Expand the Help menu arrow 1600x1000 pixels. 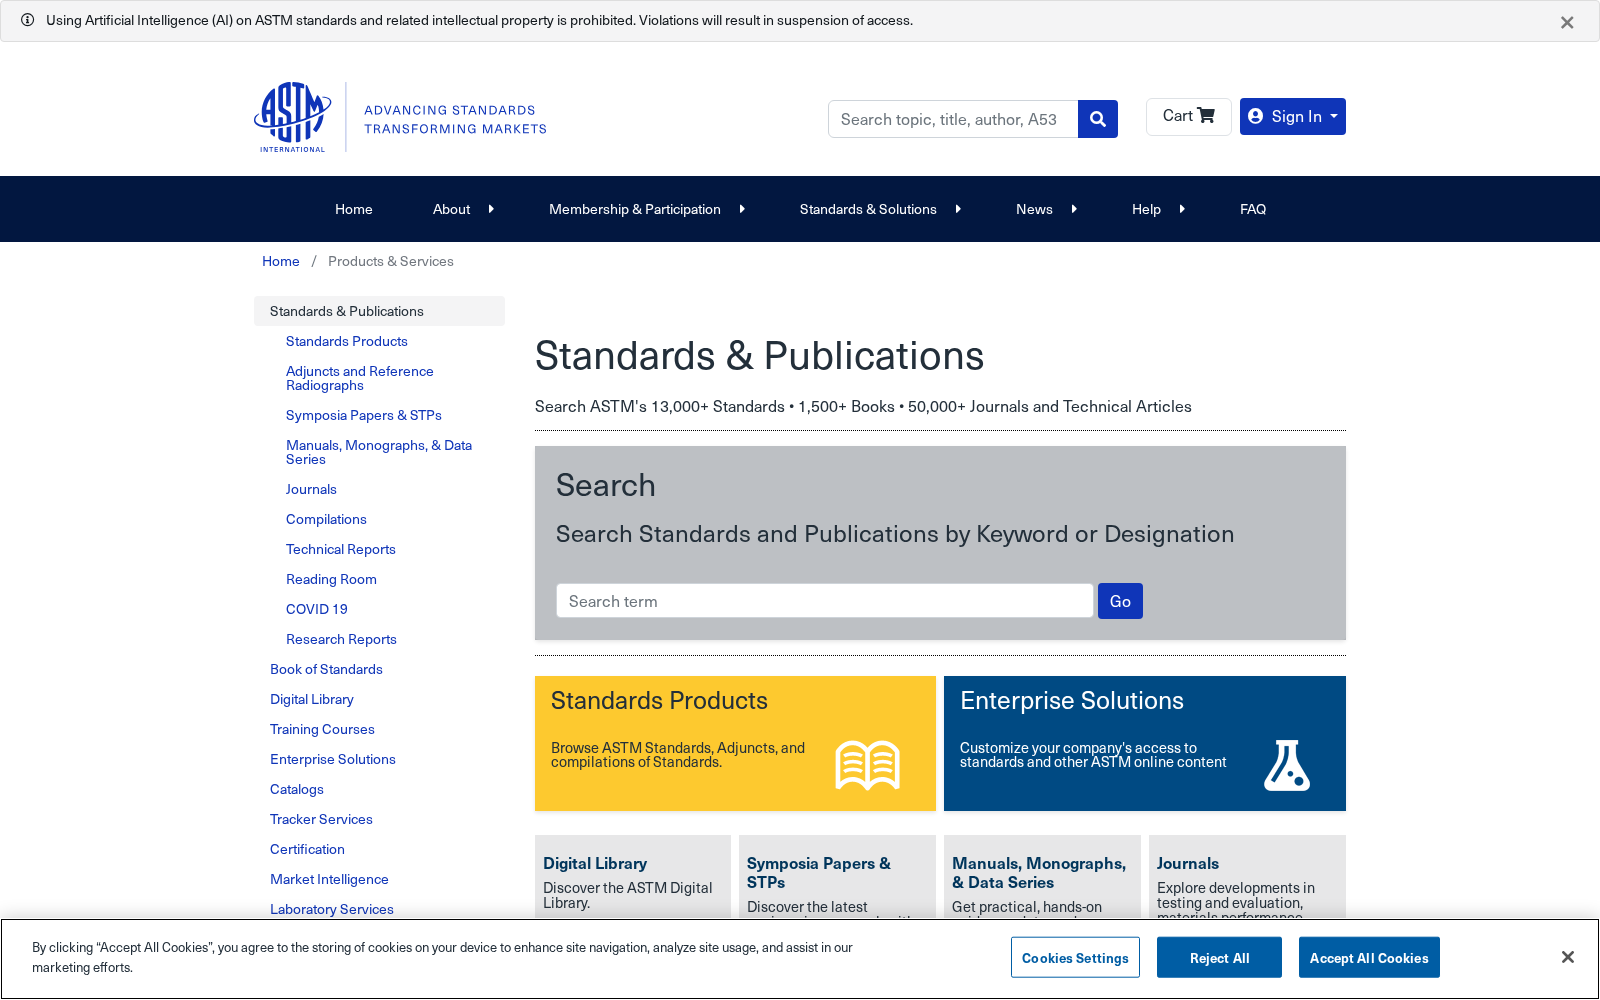click(1182, 209)
